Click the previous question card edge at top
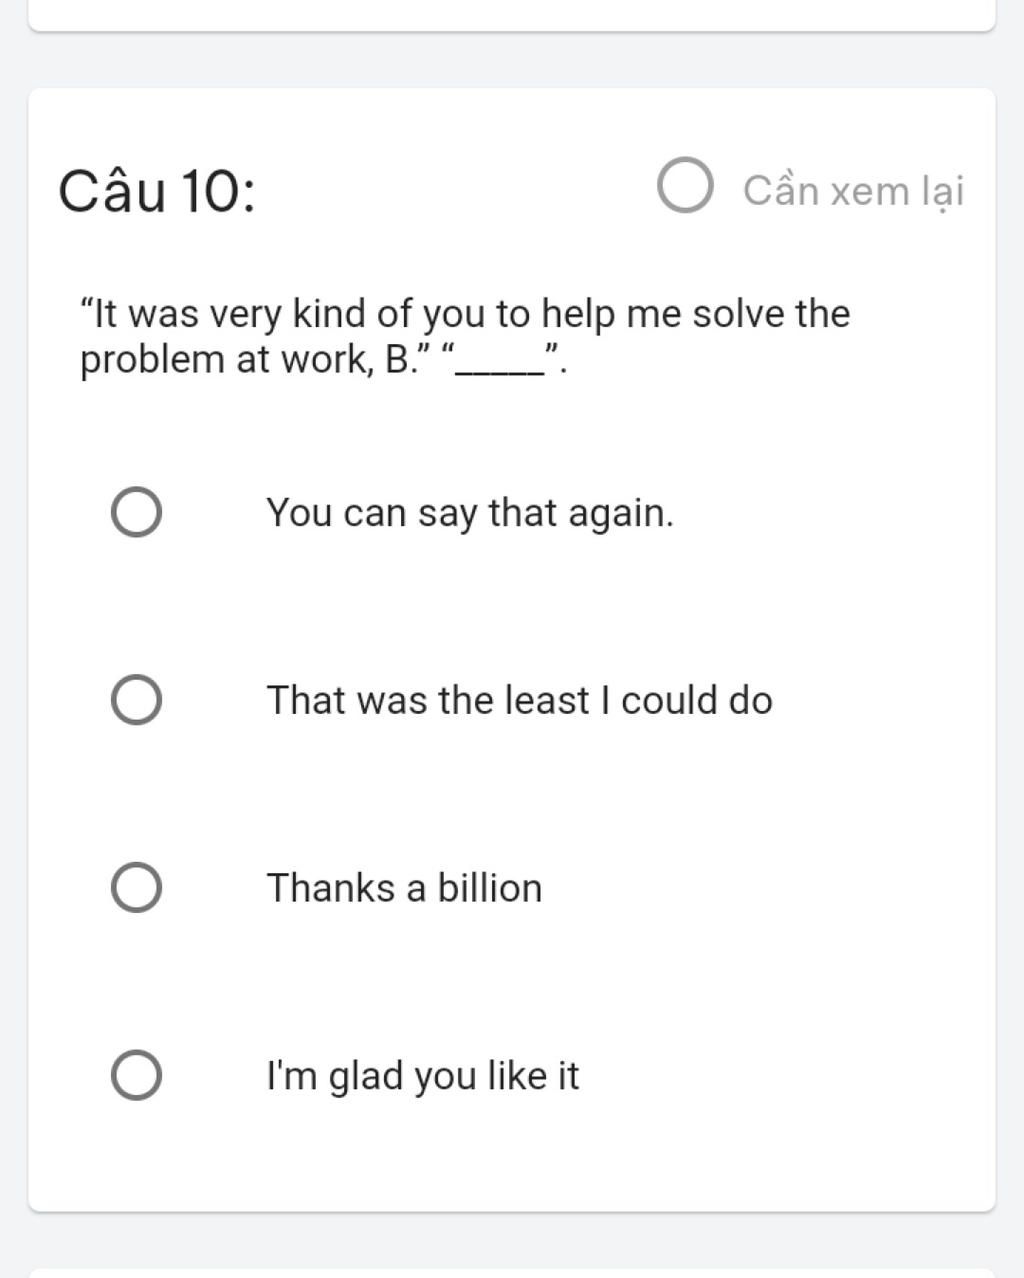This screenshot has width=1024, height=1278. pyautogui.click(x=512, y=15)
